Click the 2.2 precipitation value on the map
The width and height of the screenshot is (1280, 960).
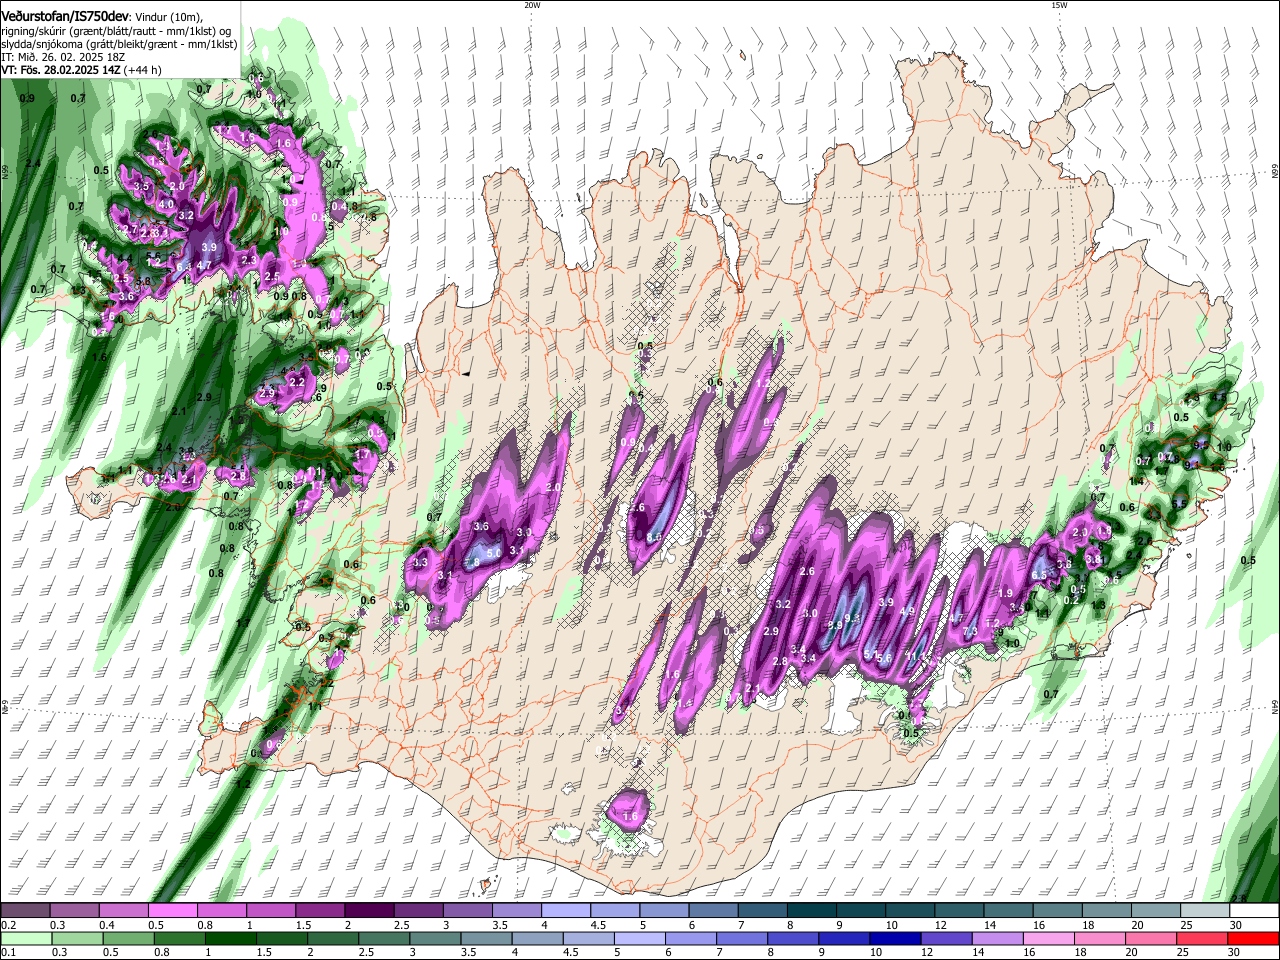[x=296, y=382]
